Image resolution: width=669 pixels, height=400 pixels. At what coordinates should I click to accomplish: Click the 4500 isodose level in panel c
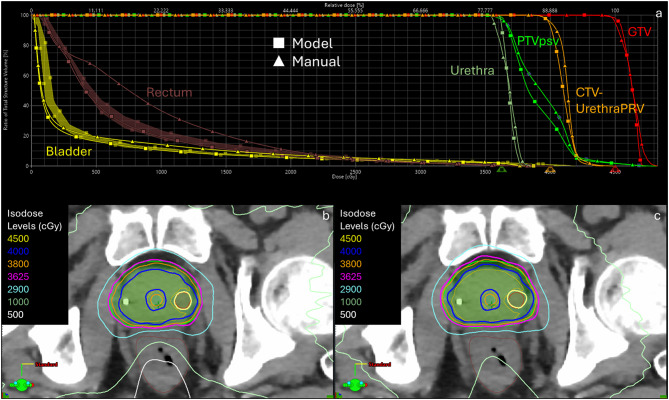(x=351, y=239)
